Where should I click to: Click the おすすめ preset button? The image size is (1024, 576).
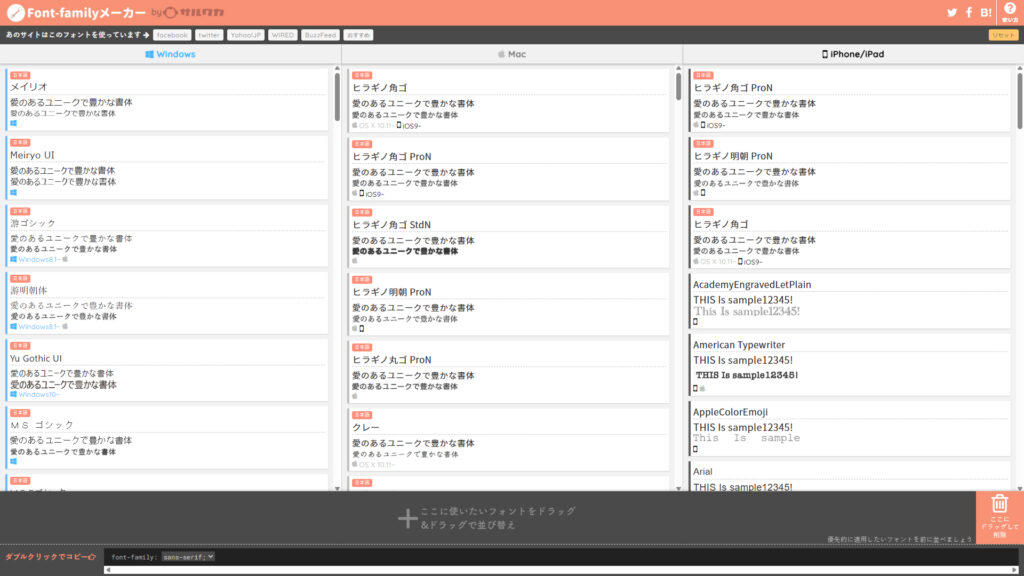click(x=358, y=35)
